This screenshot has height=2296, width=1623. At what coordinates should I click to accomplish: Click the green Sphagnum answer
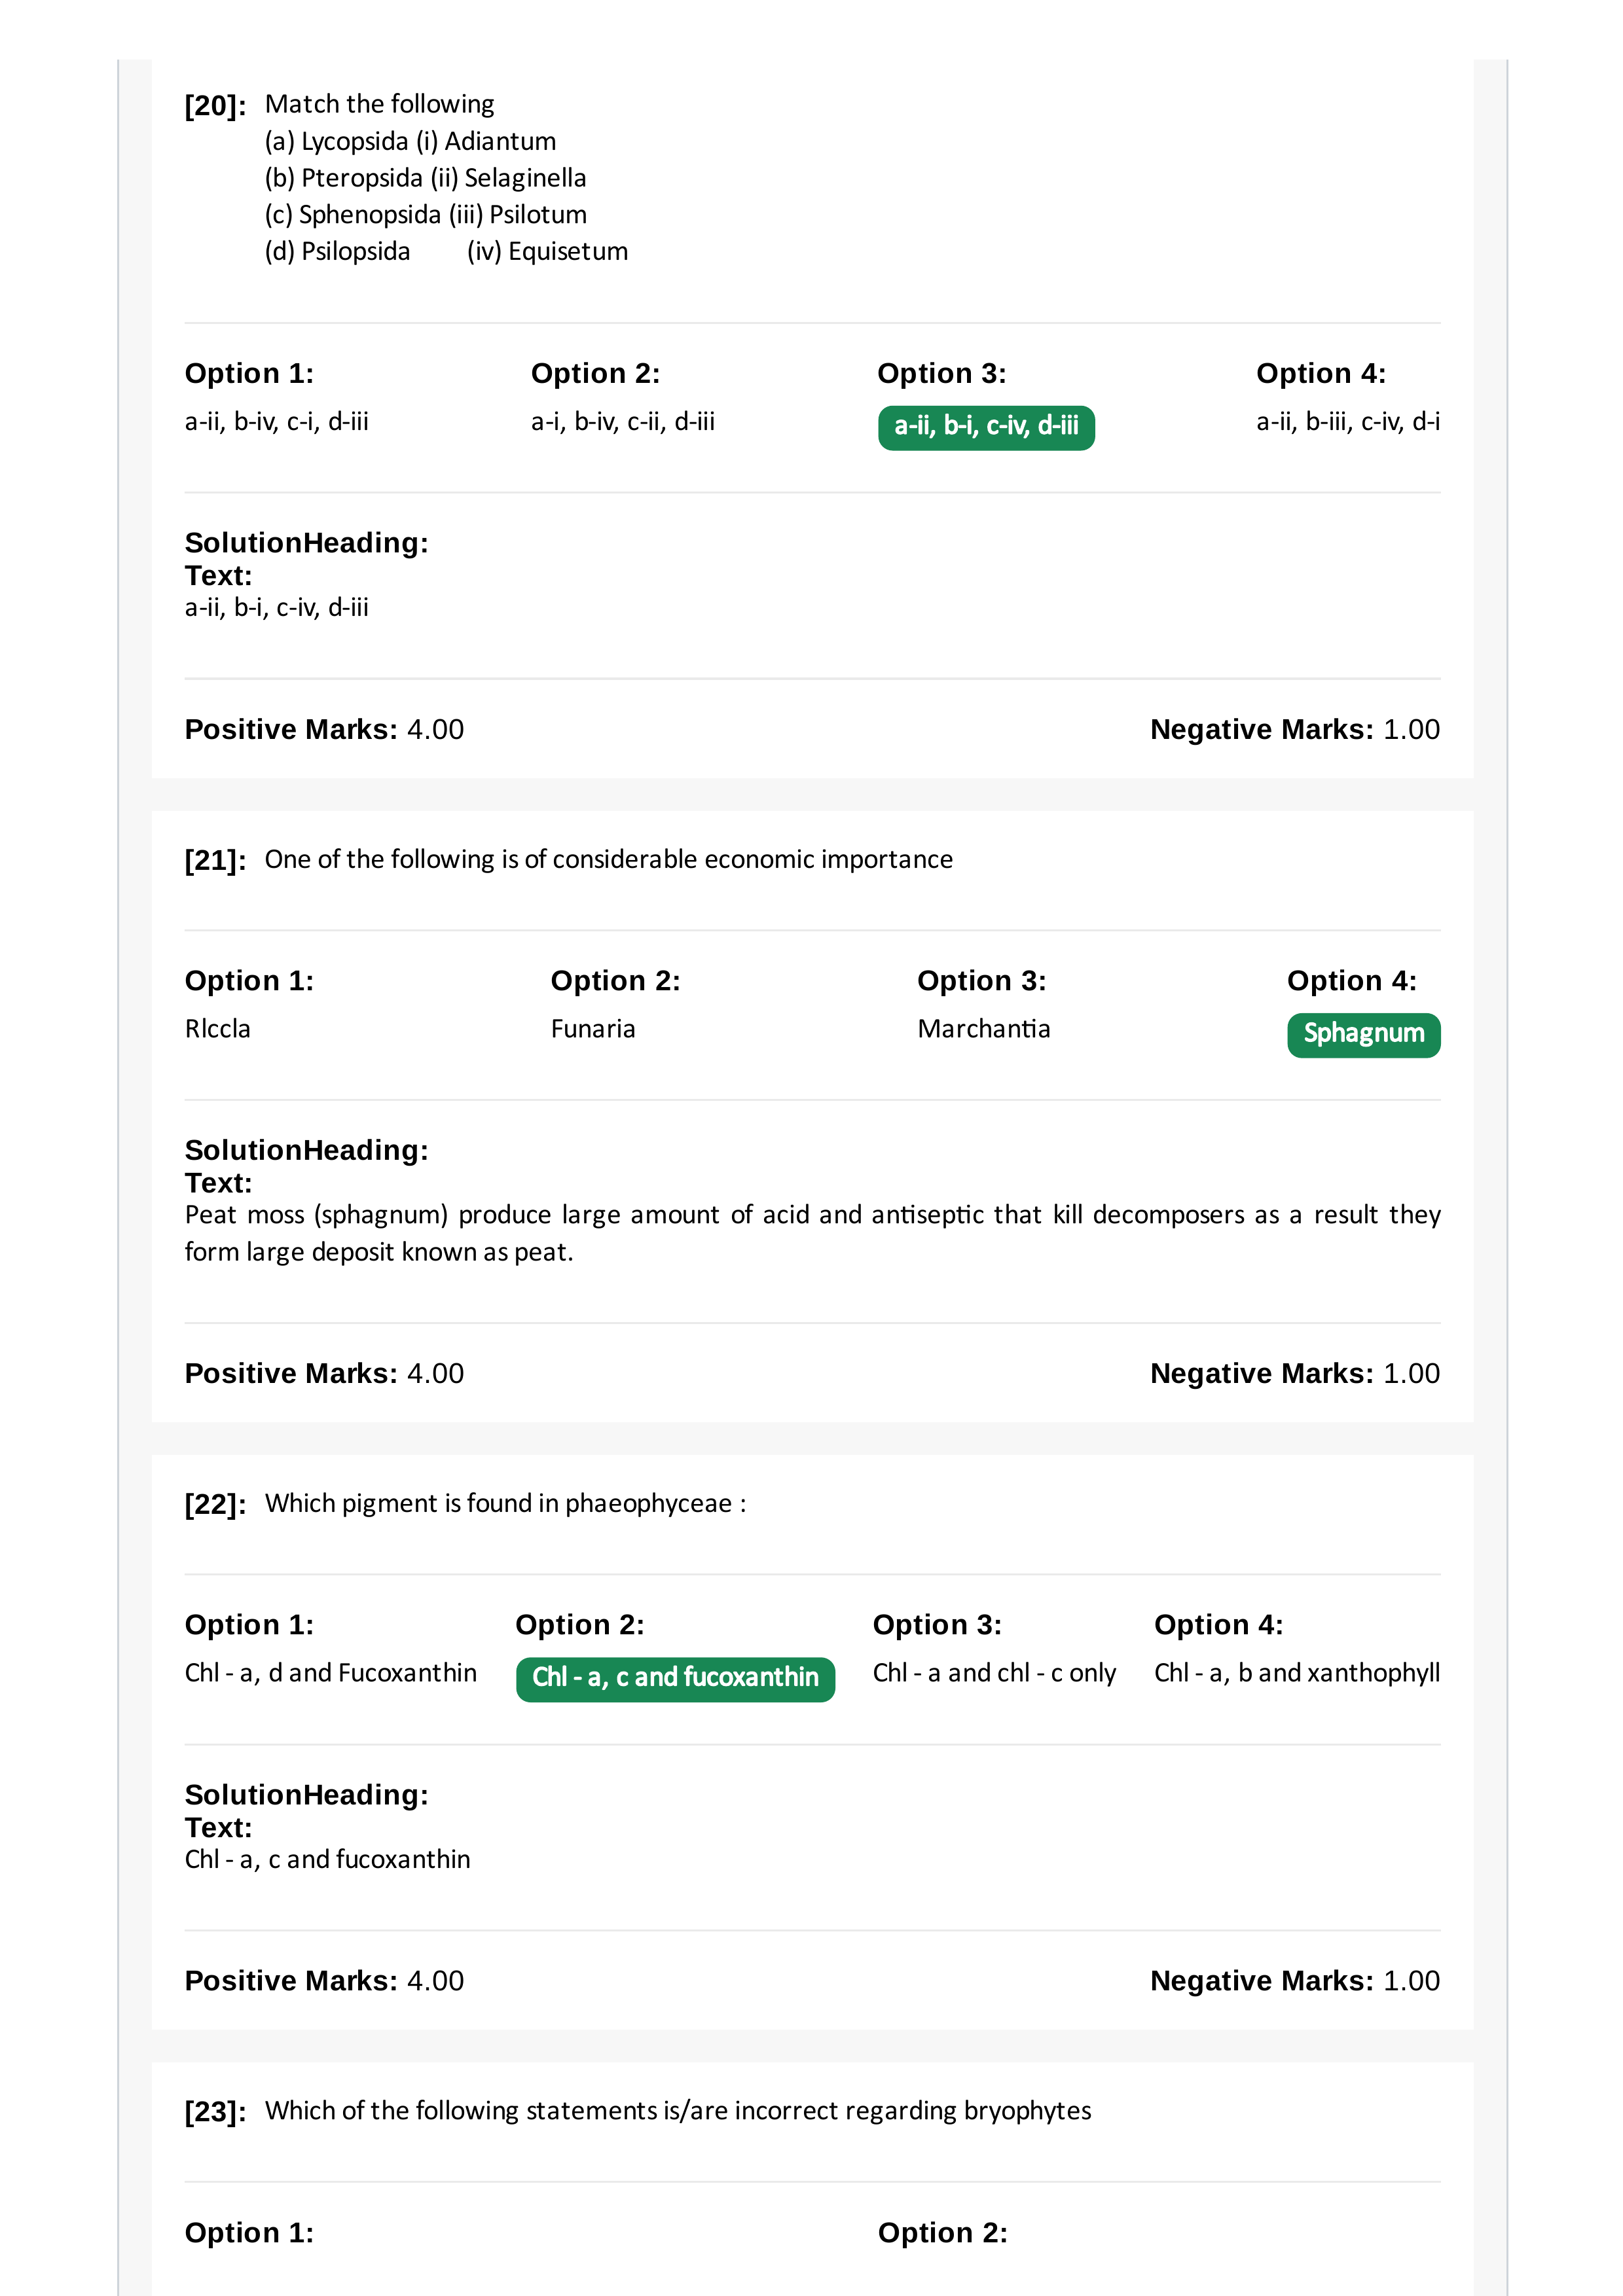coord(1364,1034)
